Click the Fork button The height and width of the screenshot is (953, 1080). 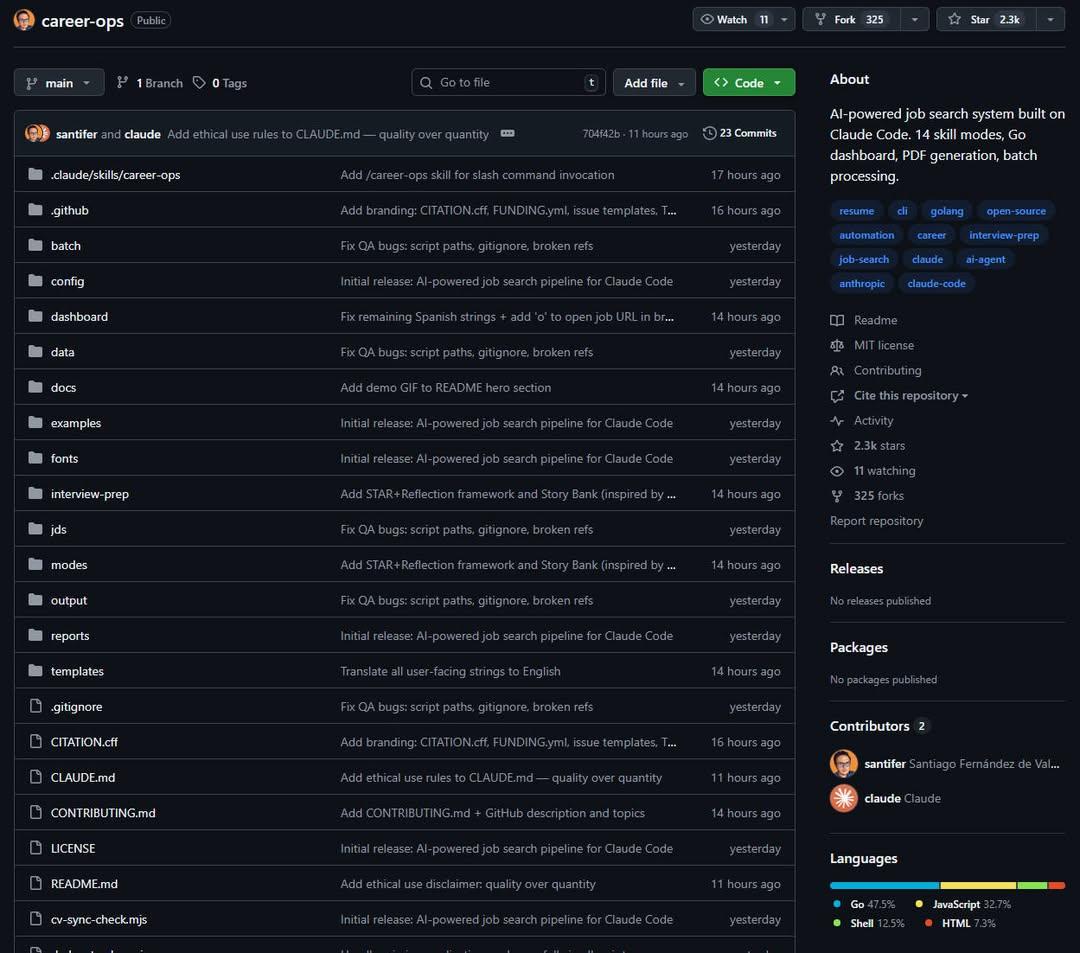click(x=851, y=19)
